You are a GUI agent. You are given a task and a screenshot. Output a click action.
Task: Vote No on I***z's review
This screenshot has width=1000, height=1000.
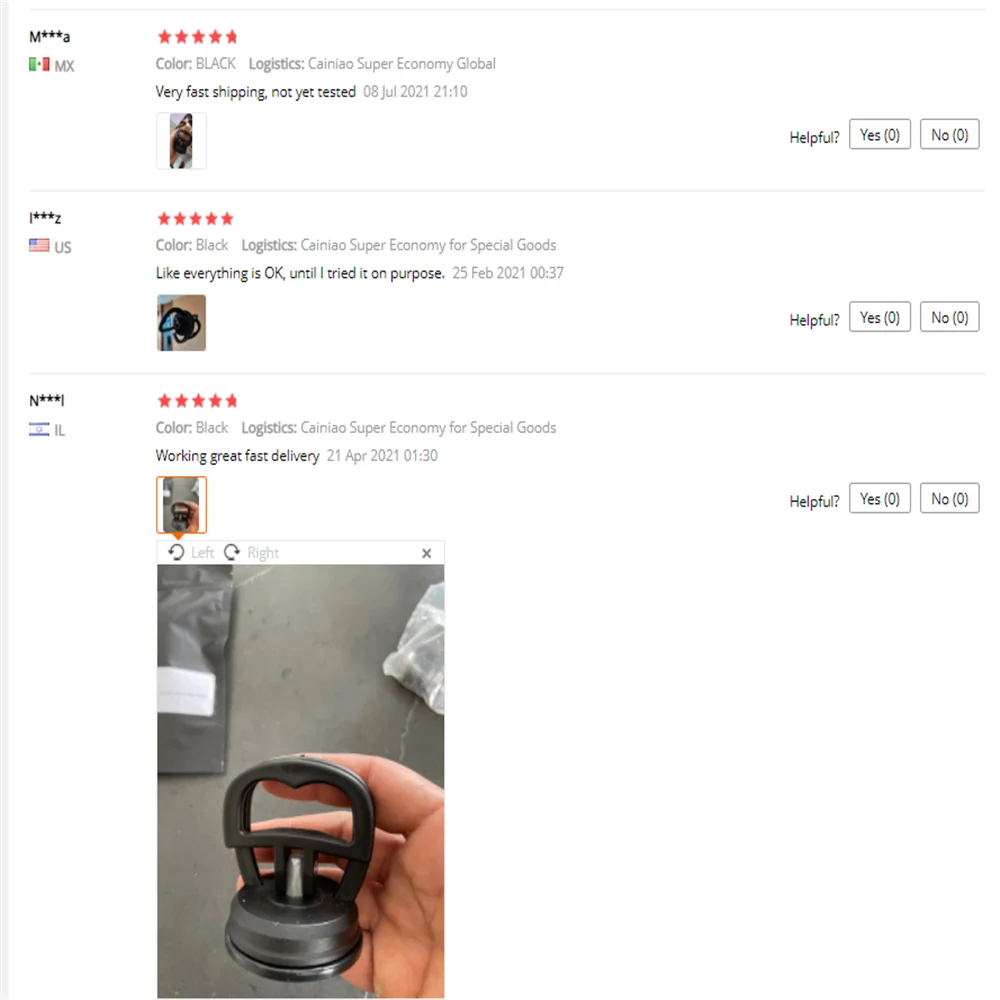(949, 317)
